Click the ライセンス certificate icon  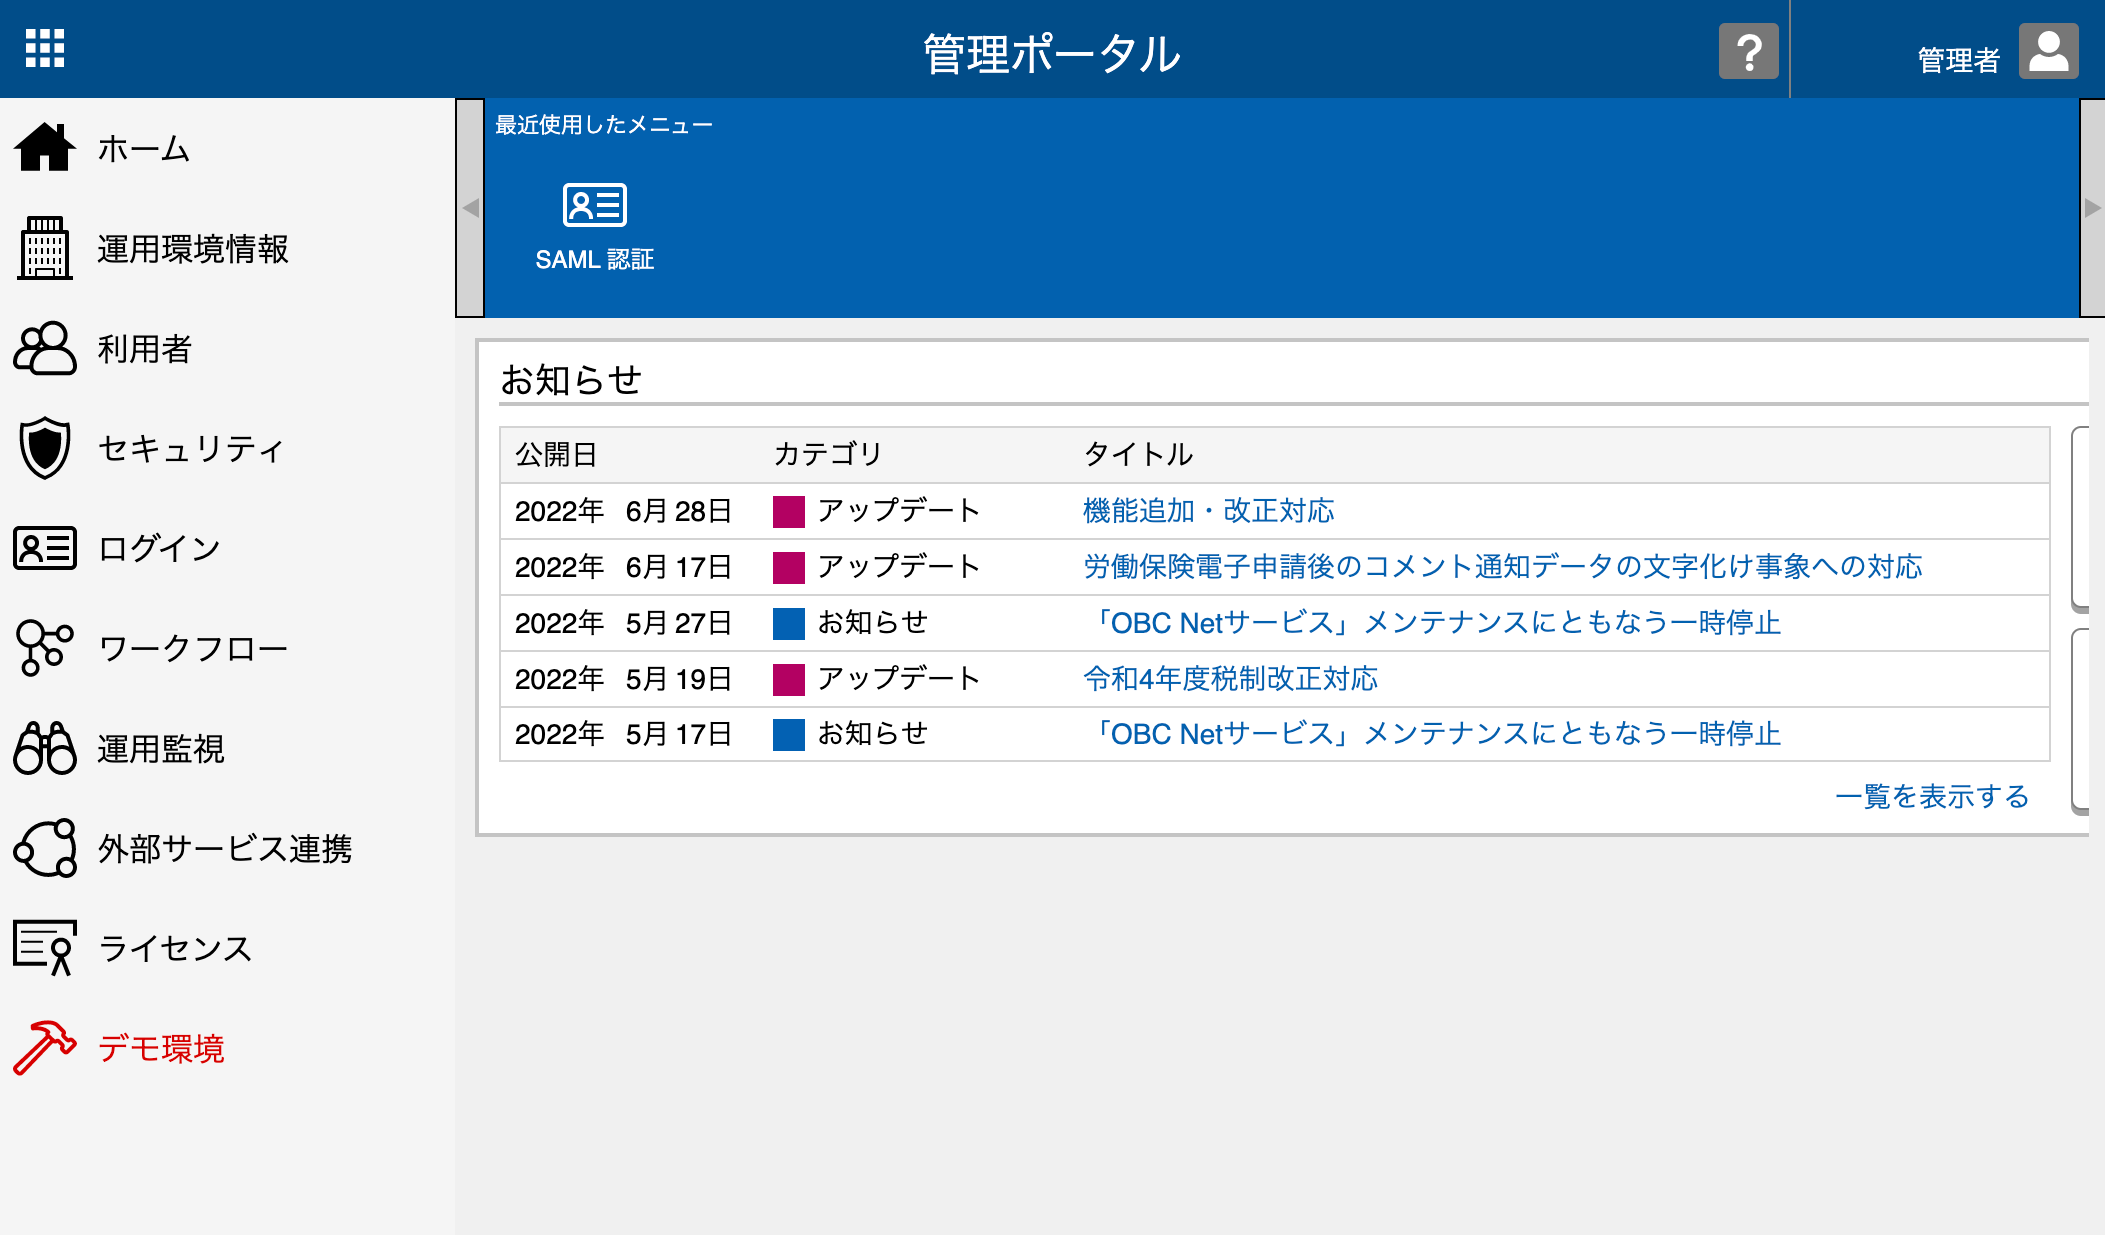[44, 947]
